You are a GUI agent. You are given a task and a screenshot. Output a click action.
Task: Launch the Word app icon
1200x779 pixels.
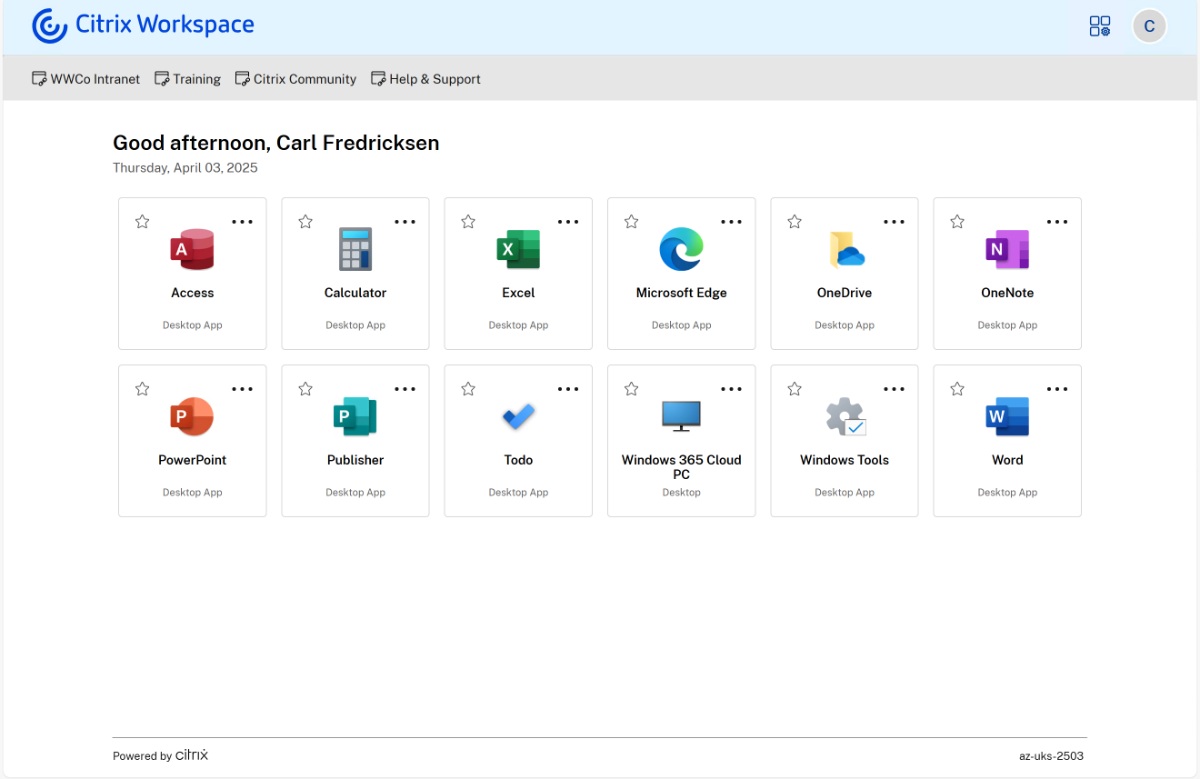click(1007, 416)
